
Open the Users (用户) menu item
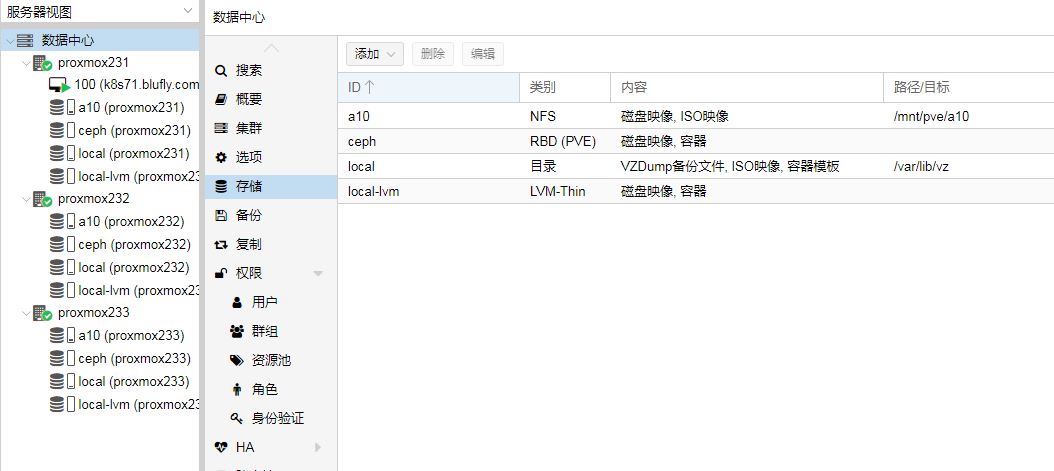264,302
